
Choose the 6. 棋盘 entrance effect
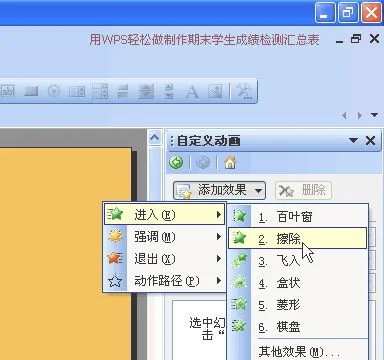(298, 326)
